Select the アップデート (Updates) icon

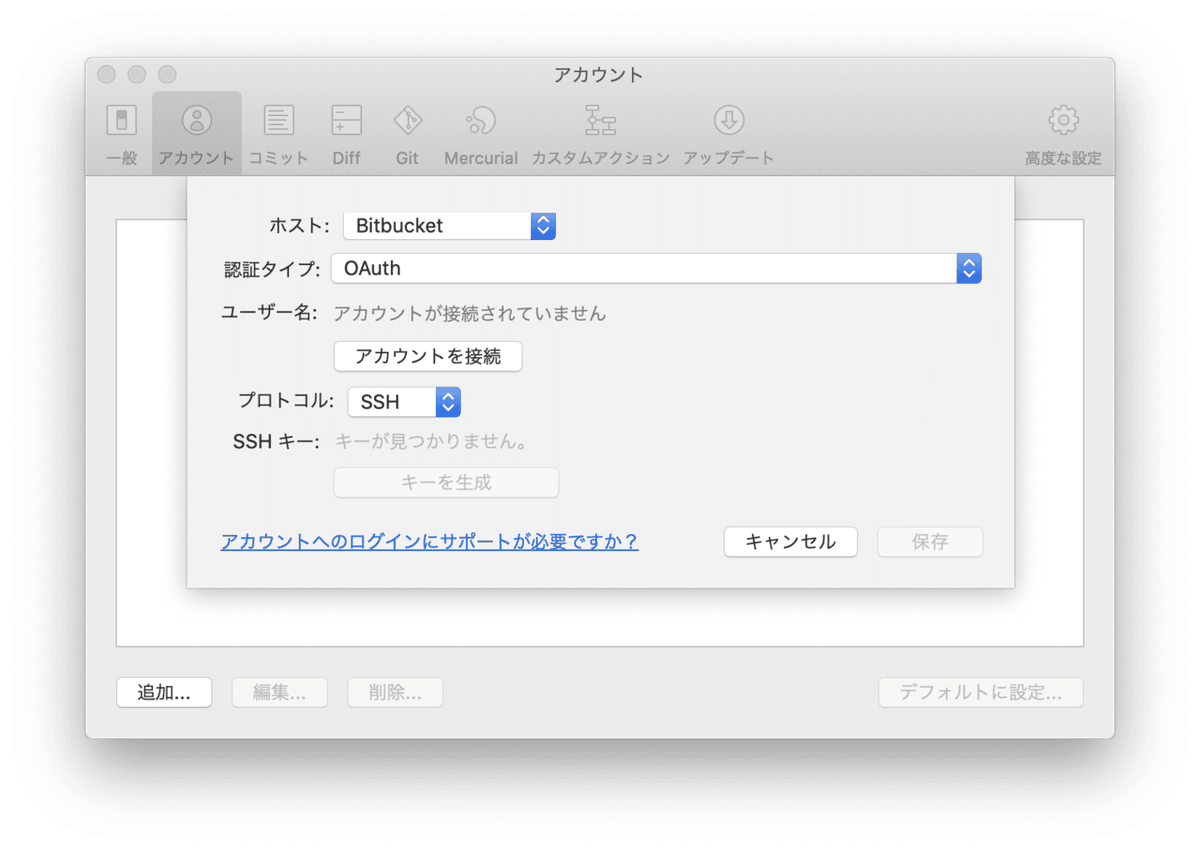coord(729,130)
